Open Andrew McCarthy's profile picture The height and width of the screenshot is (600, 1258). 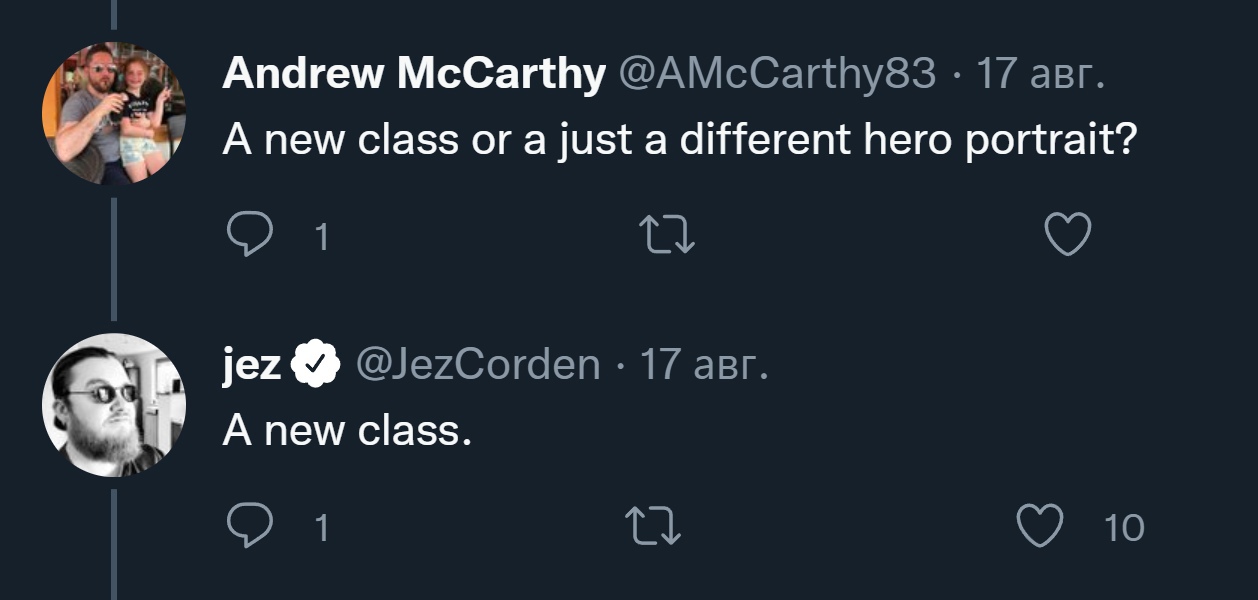point(114,113)
